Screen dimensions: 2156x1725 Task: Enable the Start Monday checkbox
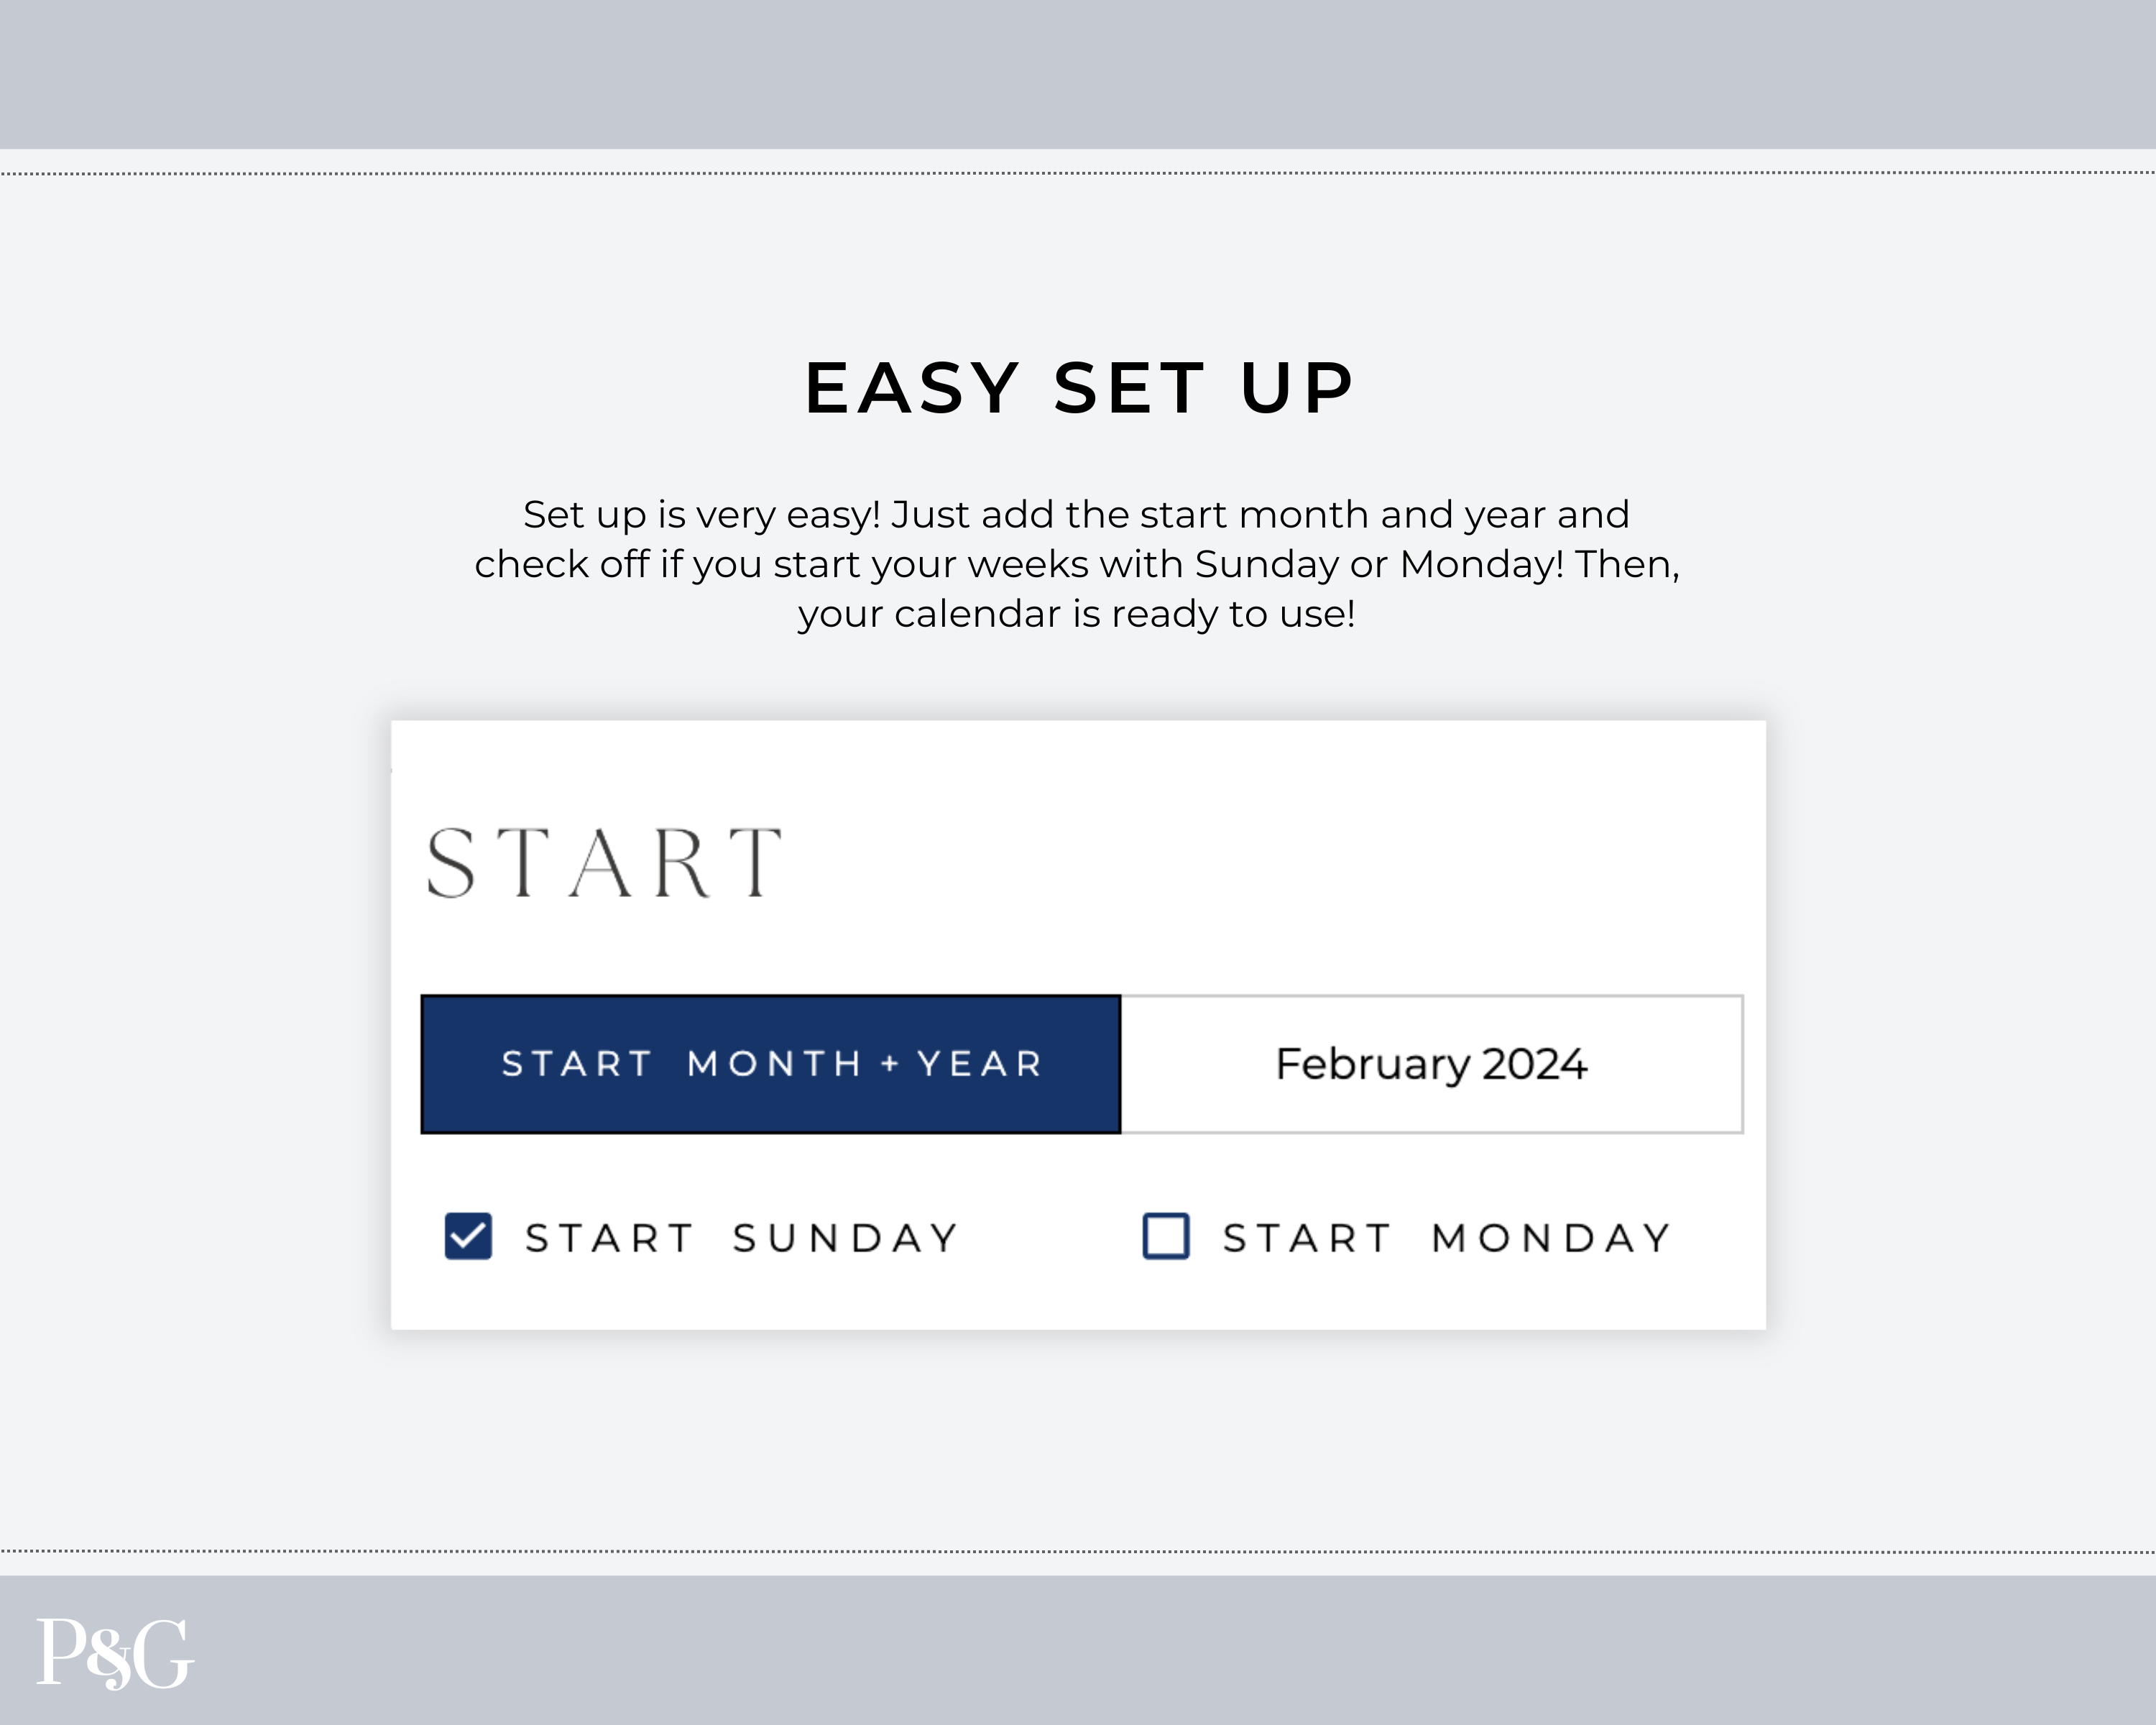click(x=1165, y=1236)
